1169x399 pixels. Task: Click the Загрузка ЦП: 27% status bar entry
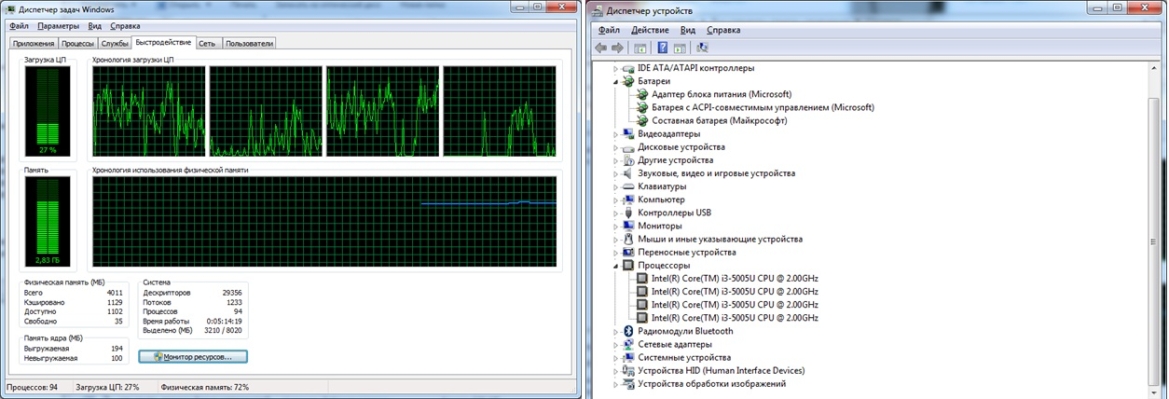click(x=107, y=388)
